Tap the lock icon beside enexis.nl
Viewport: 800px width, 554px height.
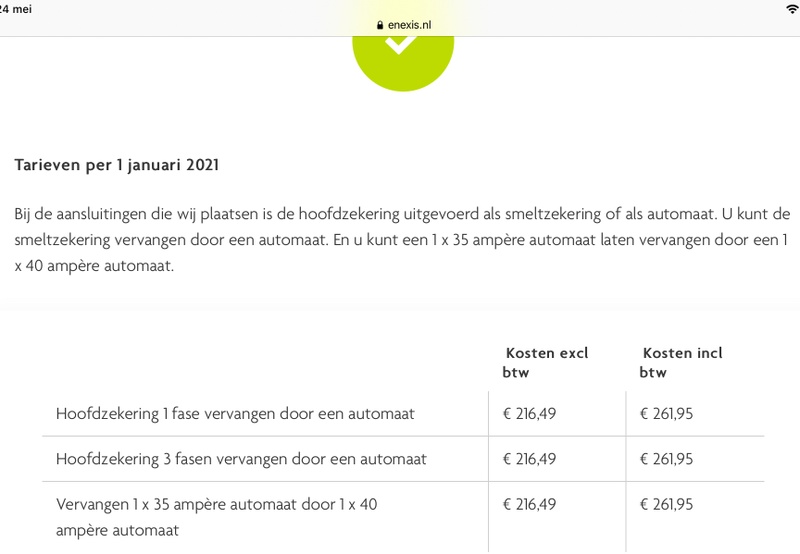click(380, 25)
